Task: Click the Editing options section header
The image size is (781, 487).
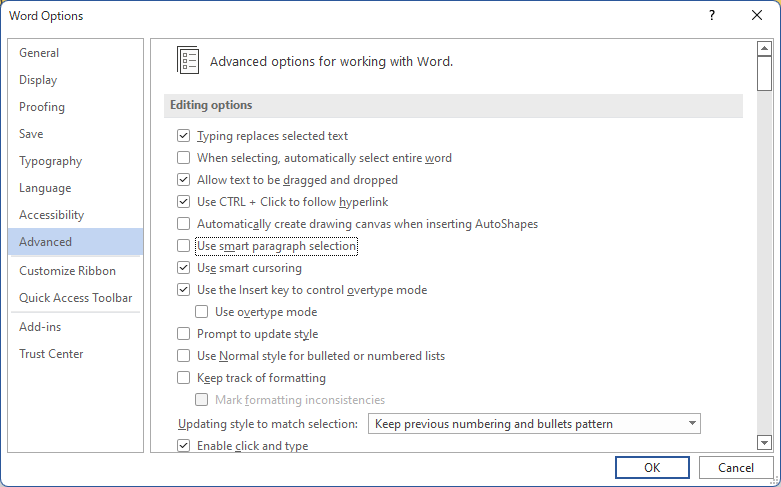Action: [x=453, y=105]
